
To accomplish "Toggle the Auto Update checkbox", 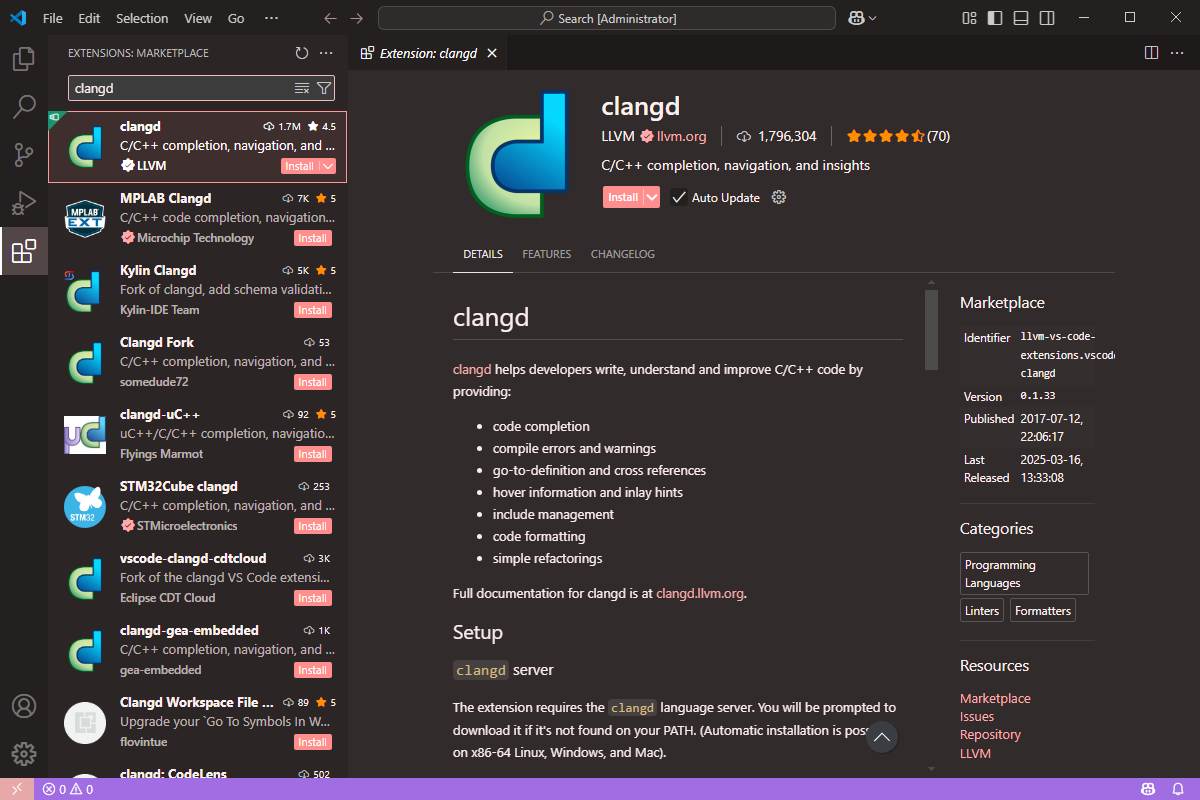I will pyautogui.click(x=679, y=197).
